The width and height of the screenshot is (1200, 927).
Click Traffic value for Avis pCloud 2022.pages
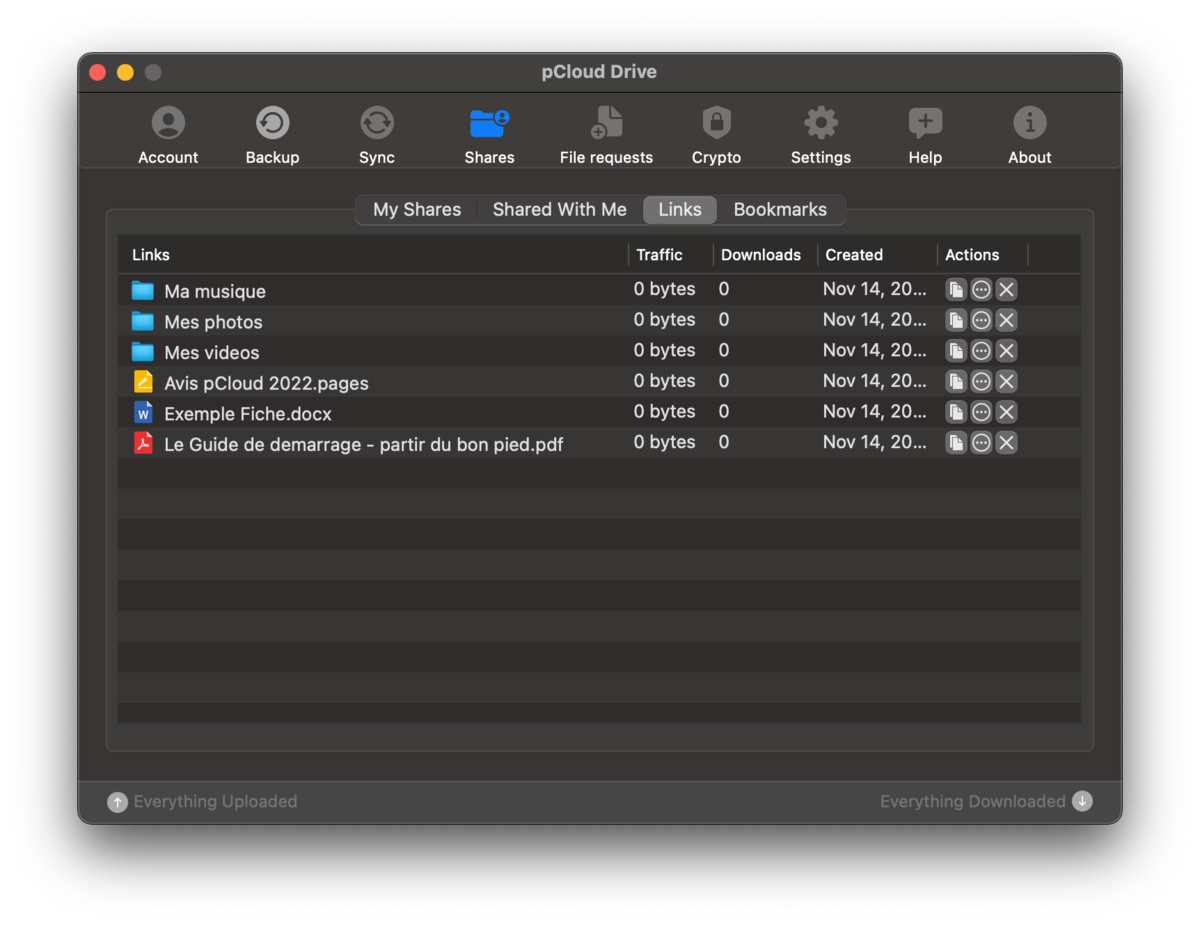coord(664,381)
